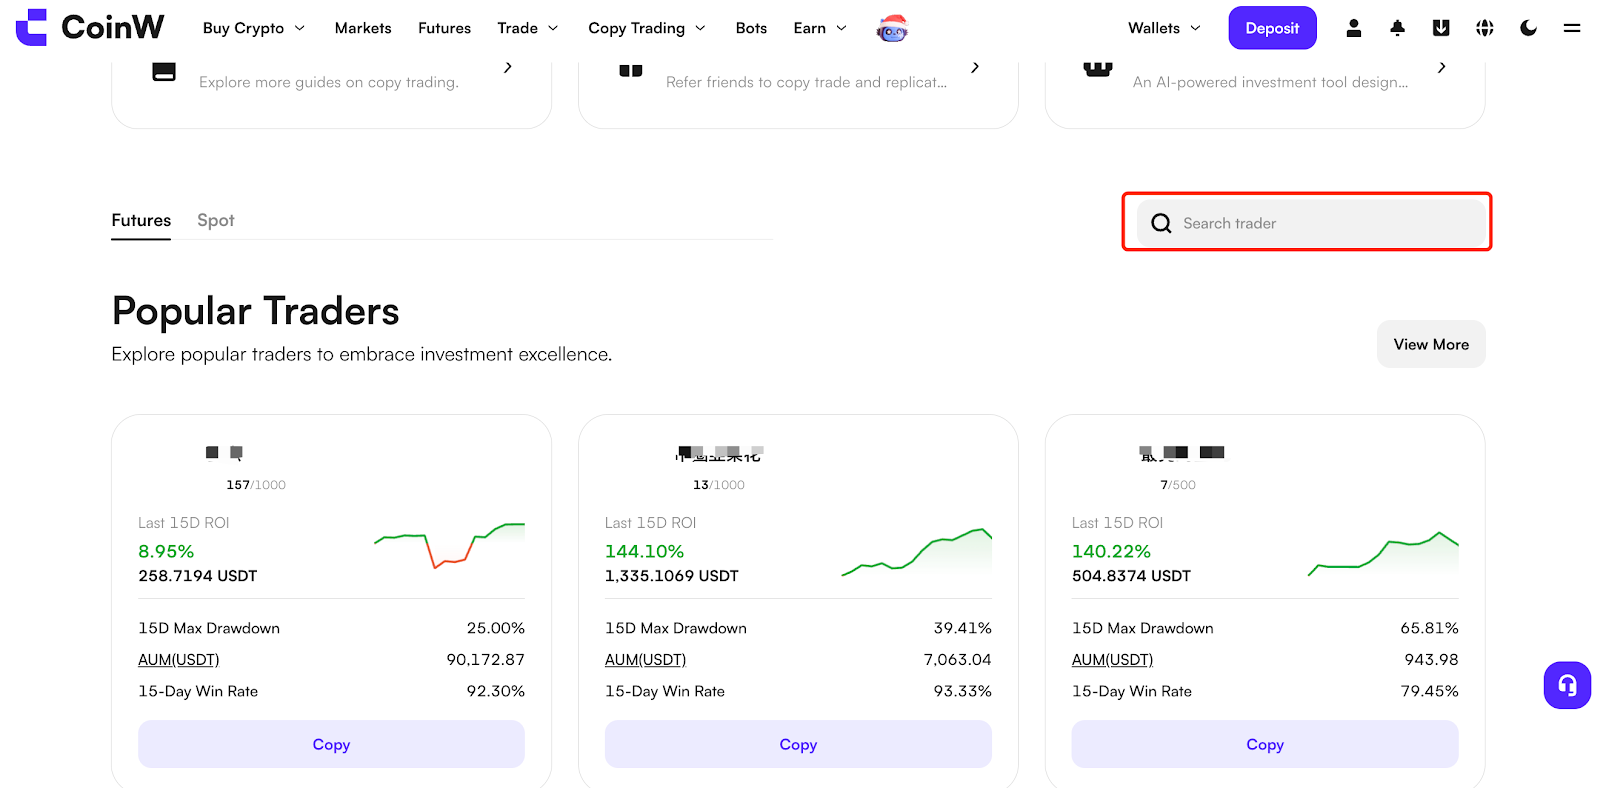Select the Futures tab under copy trading
The image size is (1600, 788).
pos(141,220)
